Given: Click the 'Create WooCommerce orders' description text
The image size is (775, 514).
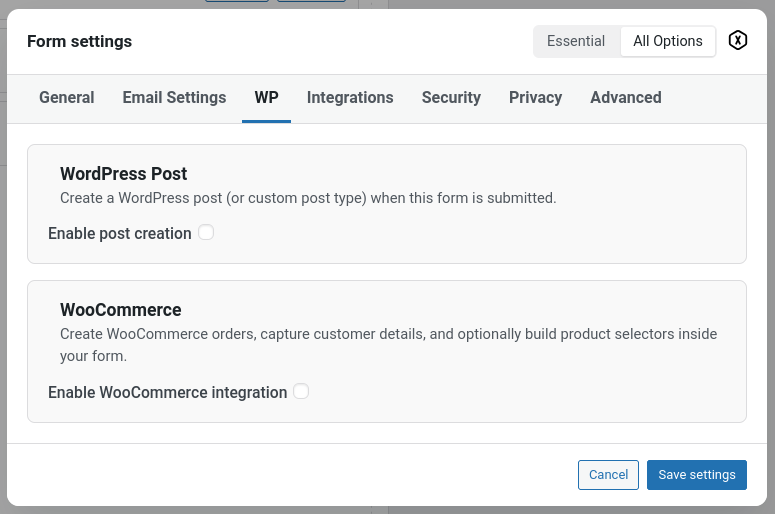Looking at the screenshot, I should [x=388, y=345].
